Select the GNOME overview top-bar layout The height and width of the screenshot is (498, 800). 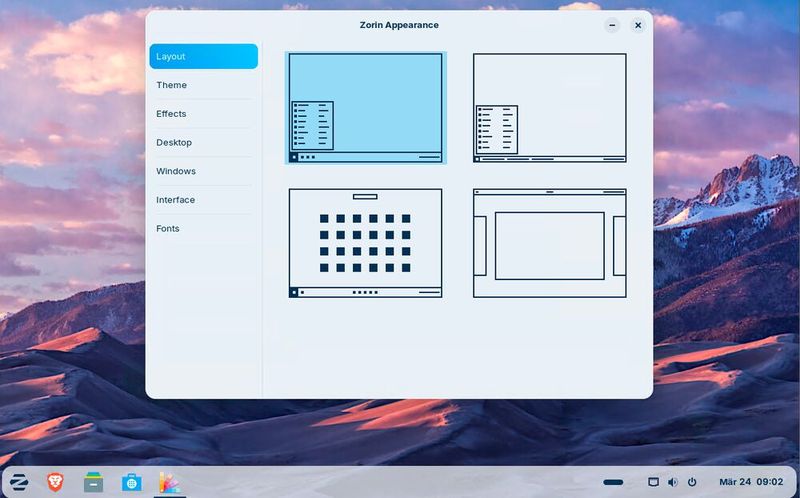pos(549,243)
